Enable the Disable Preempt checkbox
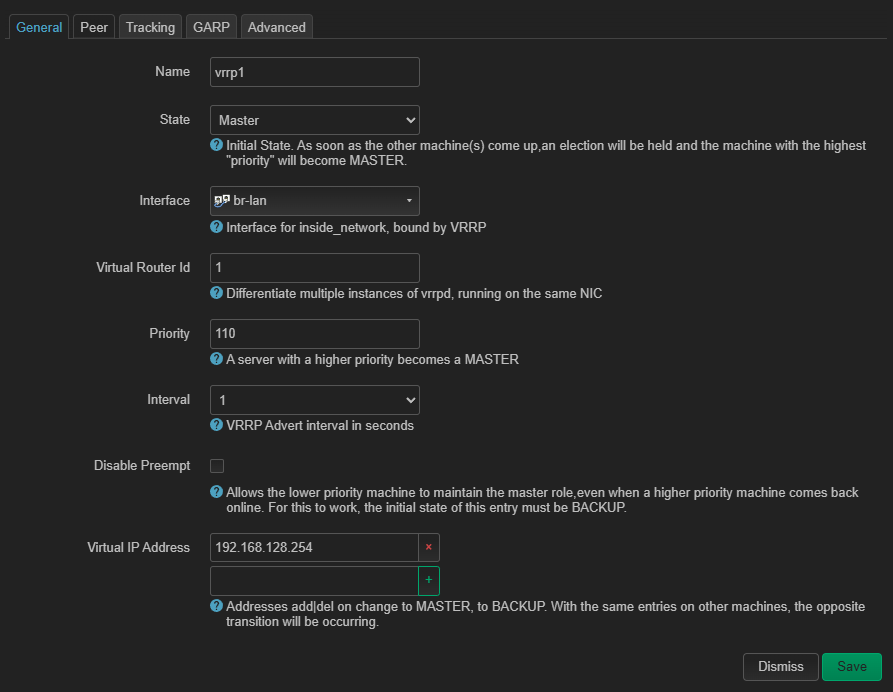 (x=217, y=466)
